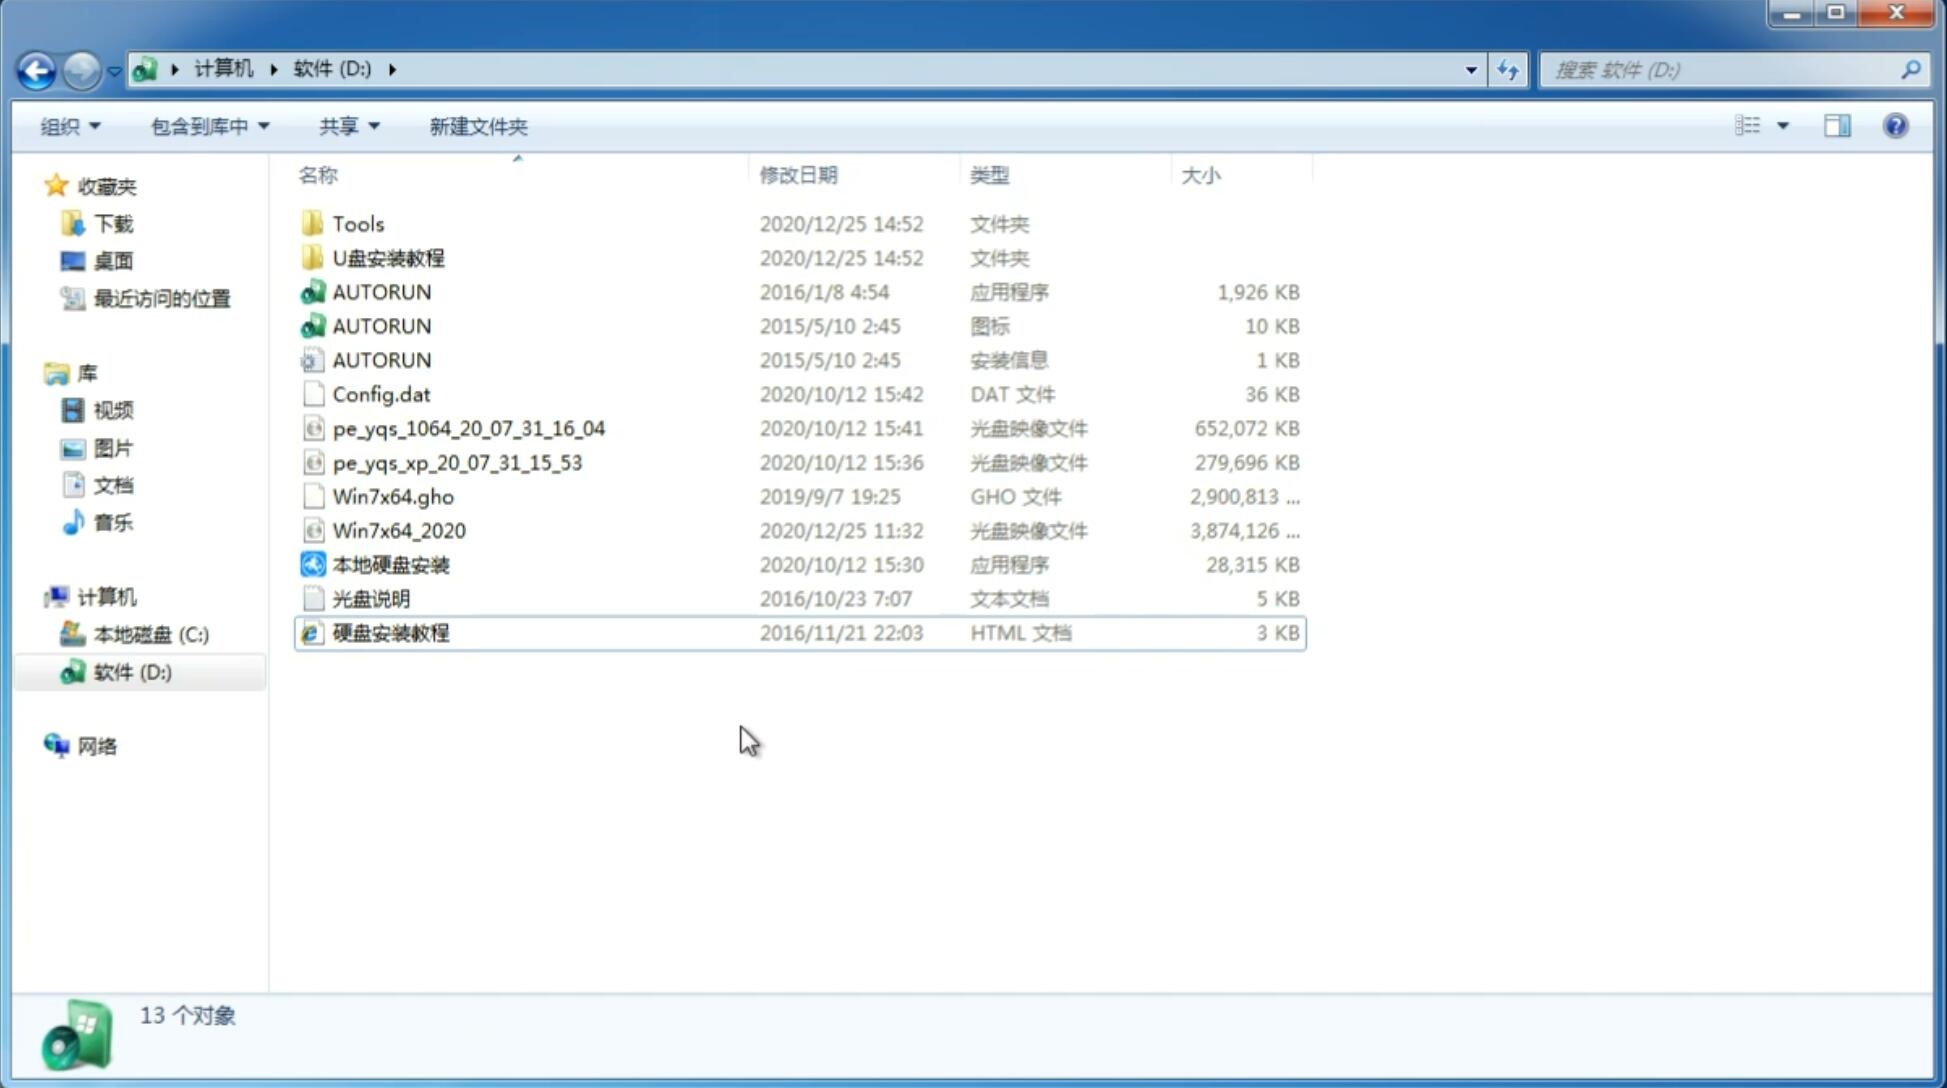
Task: Open the Tools folder
Action: coord(357,223)
